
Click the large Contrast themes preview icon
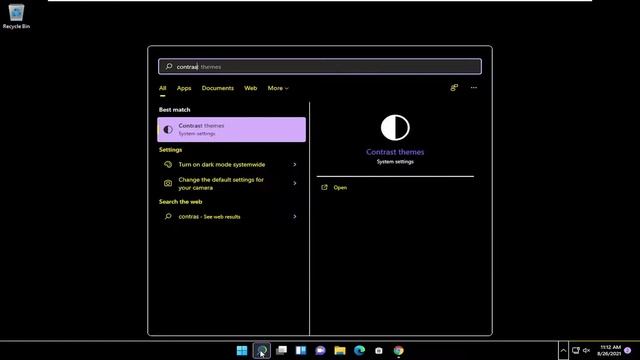tap(395, 128)
